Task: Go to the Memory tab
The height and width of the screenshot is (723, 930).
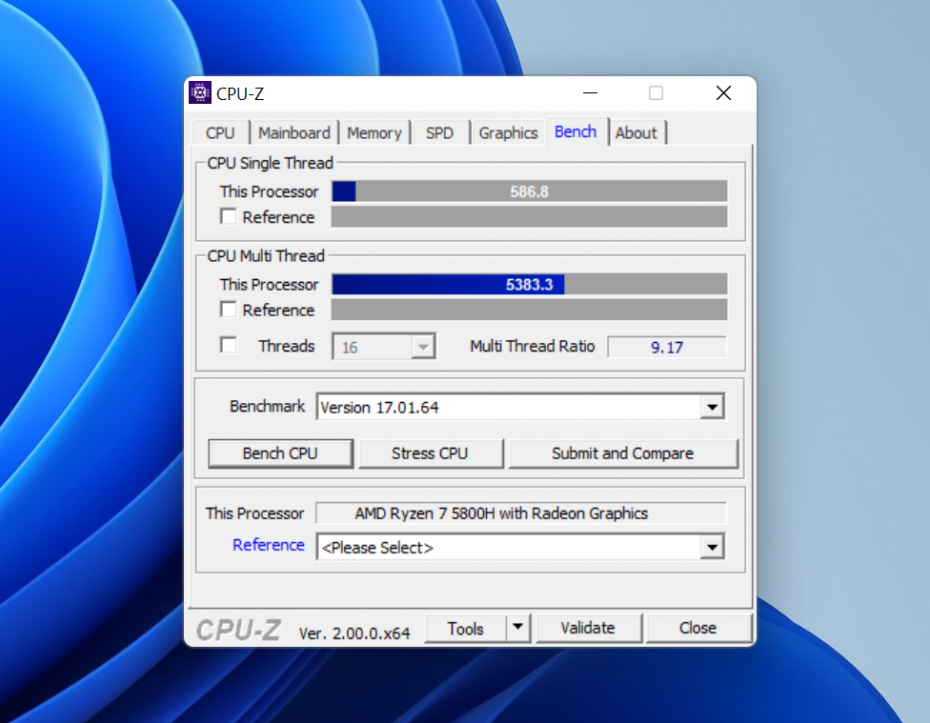Action: [374, 133]
